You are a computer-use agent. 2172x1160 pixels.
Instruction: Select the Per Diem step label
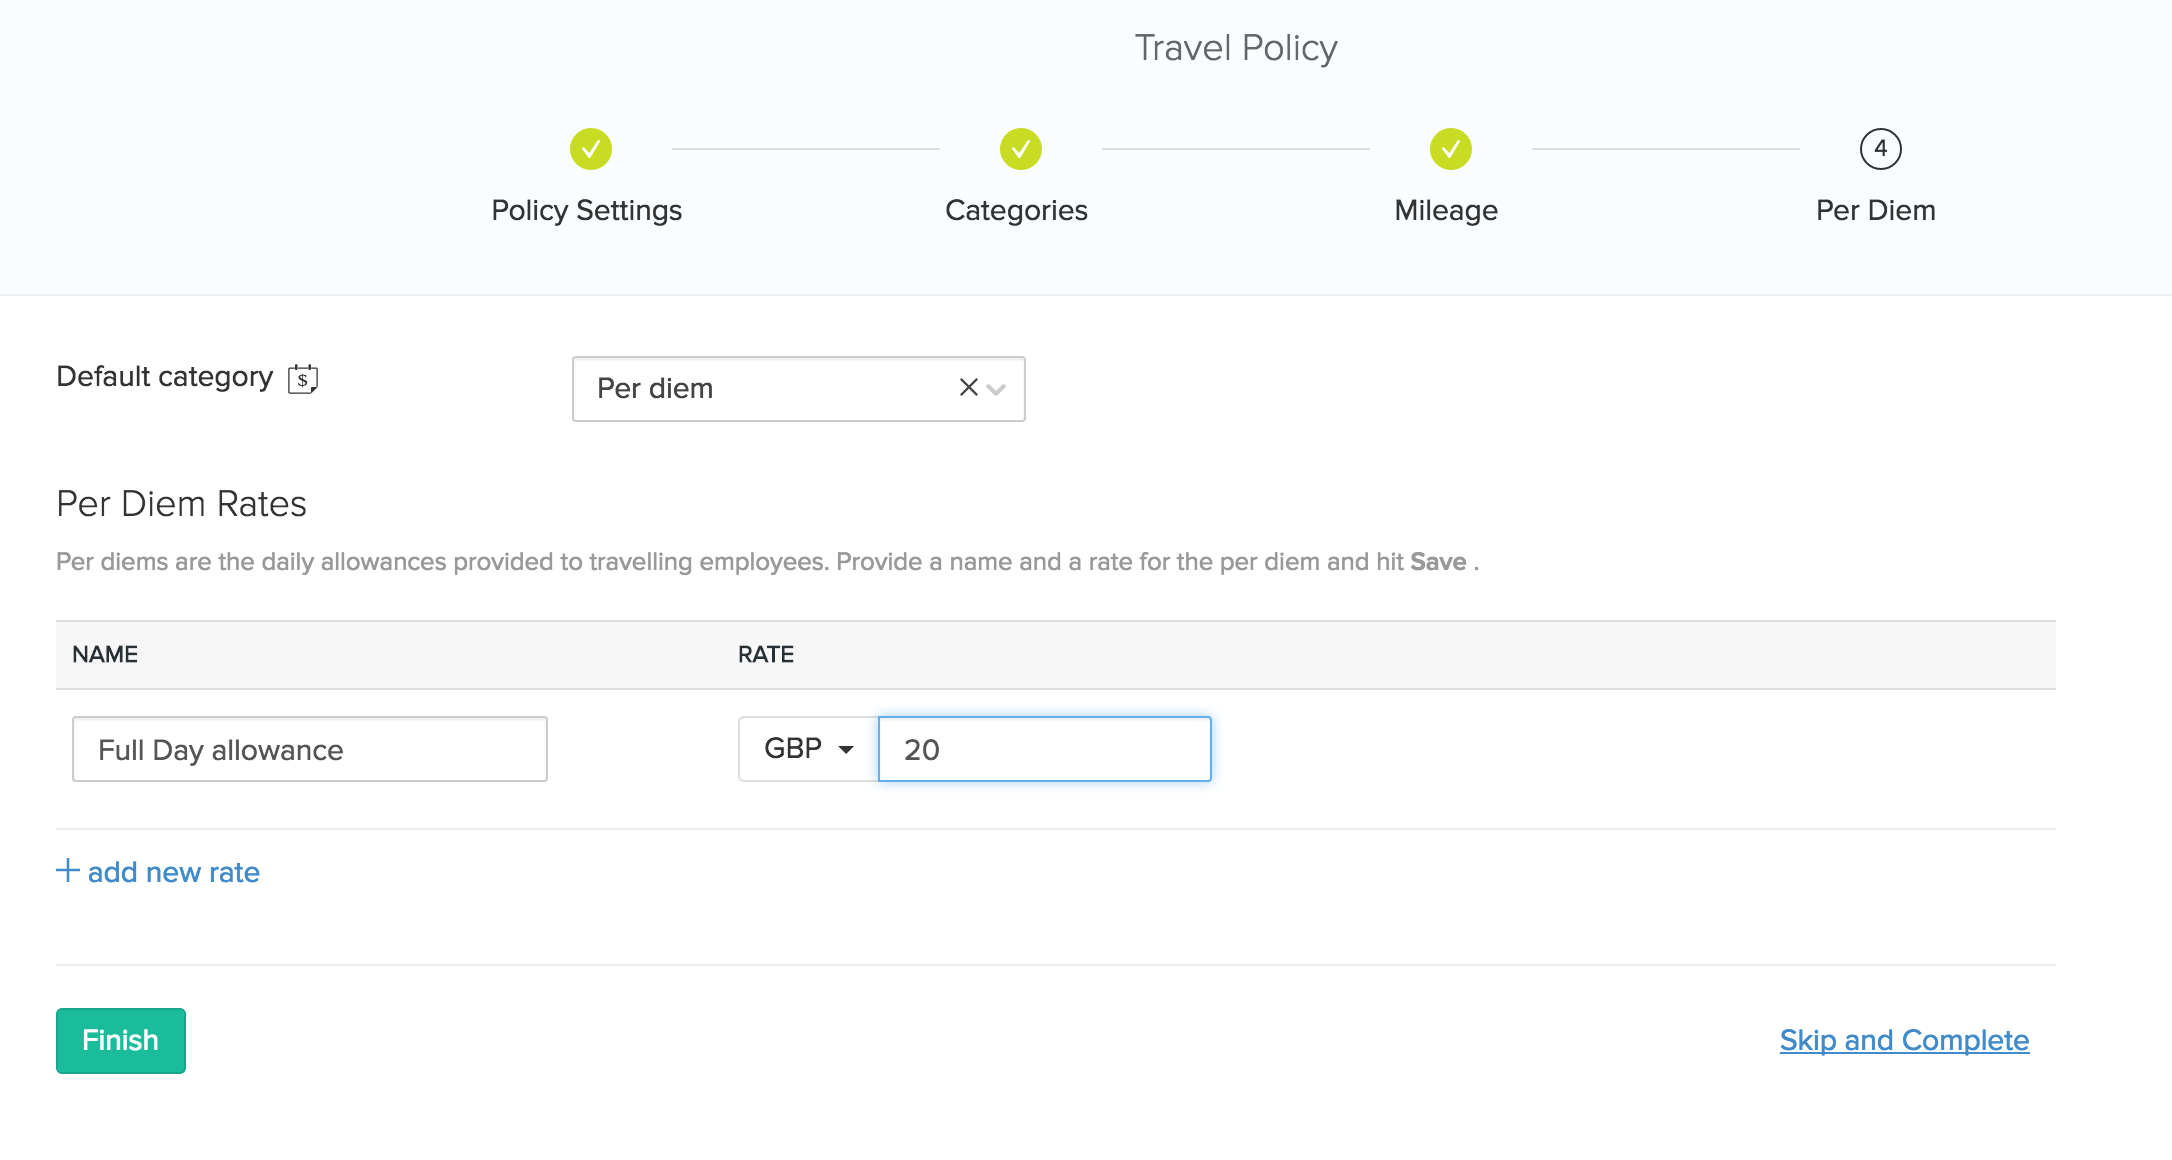[x=1876, y=210]
